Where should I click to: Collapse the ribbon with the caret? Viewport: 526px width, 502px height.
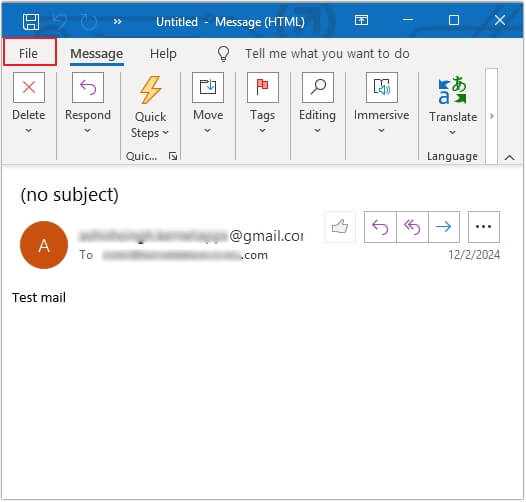tap(510, 157)
